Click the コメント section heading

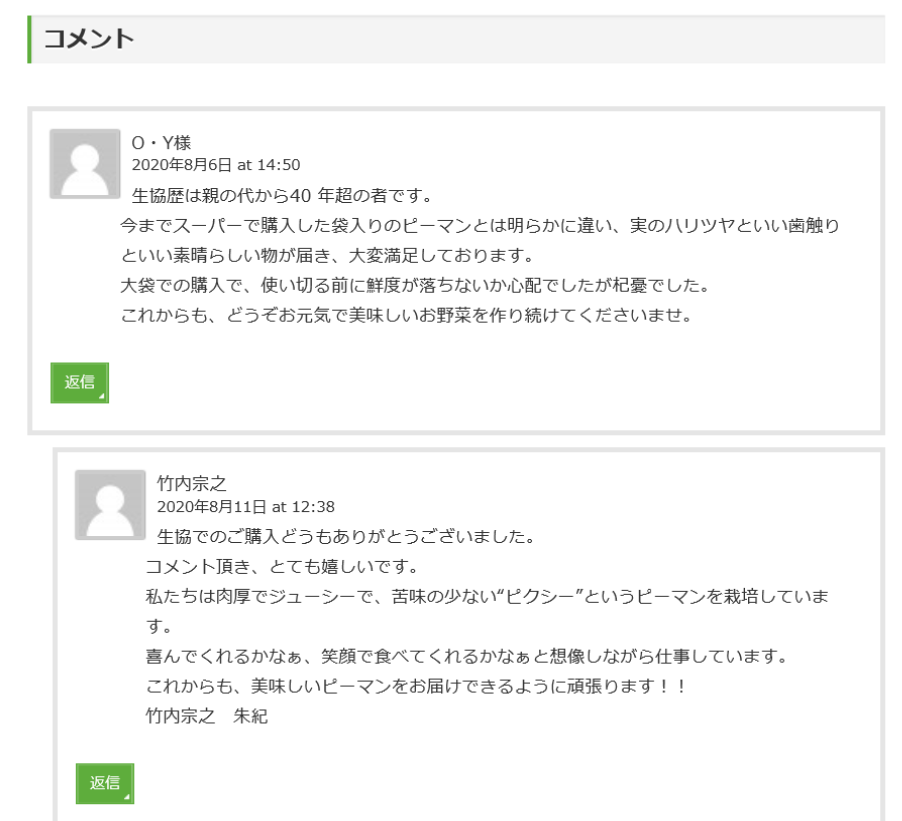(x=89, y=39)
